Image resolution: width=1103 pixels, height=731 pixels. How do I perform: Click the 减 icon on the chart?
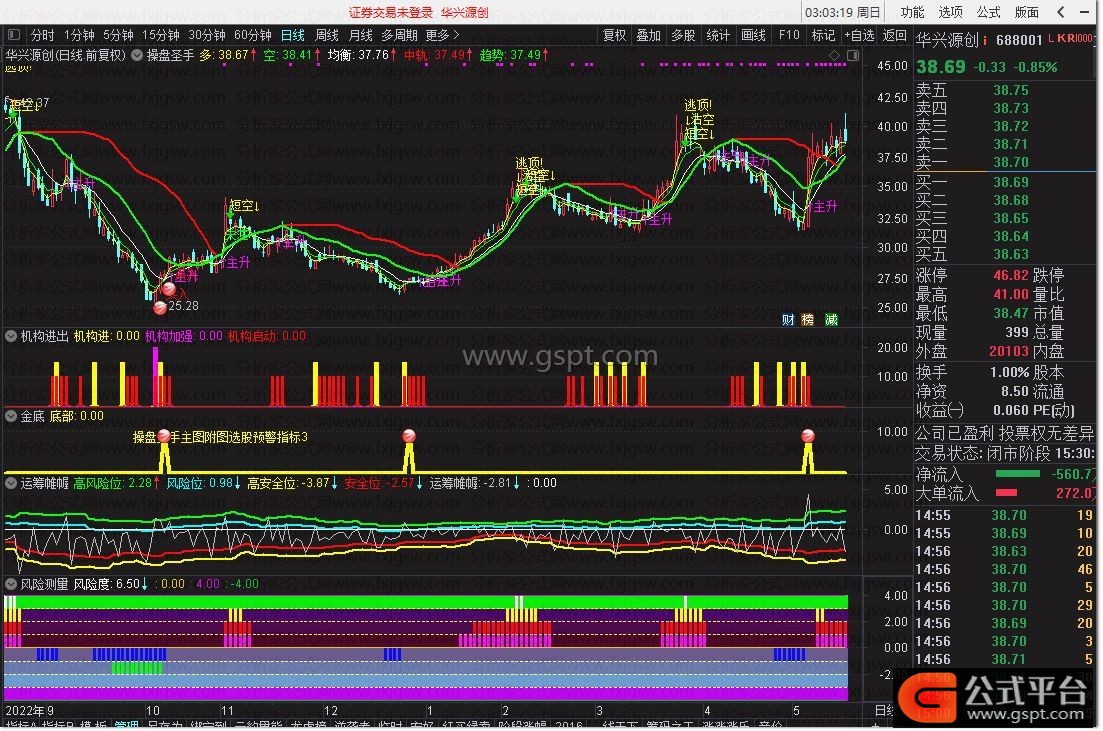831,320
